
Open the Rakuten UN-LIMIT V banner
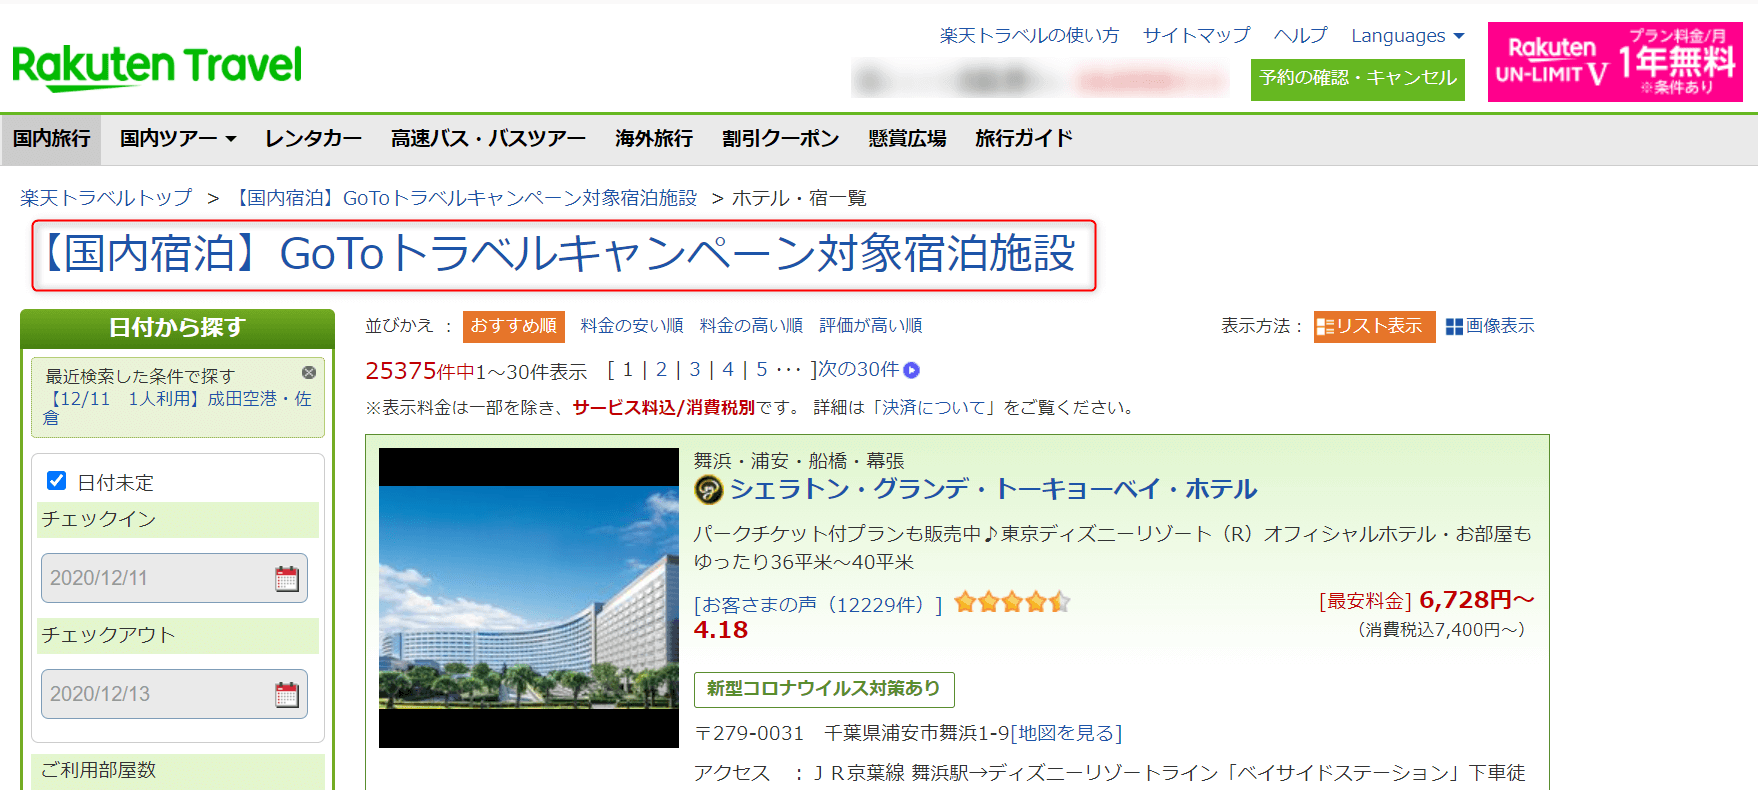(x=1615, y=62)
